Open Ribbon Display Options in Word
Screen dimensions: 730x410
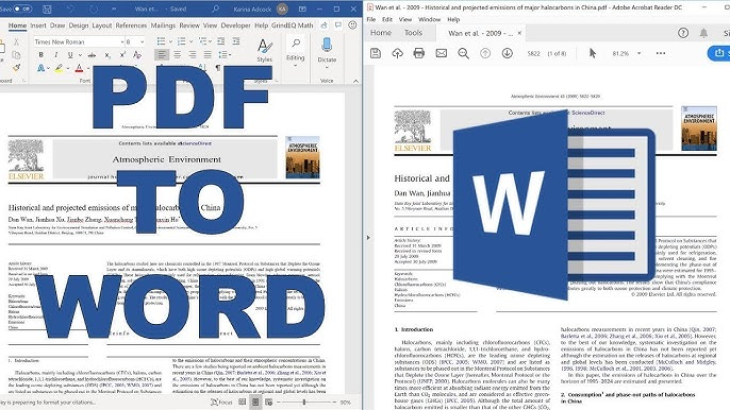303,8
